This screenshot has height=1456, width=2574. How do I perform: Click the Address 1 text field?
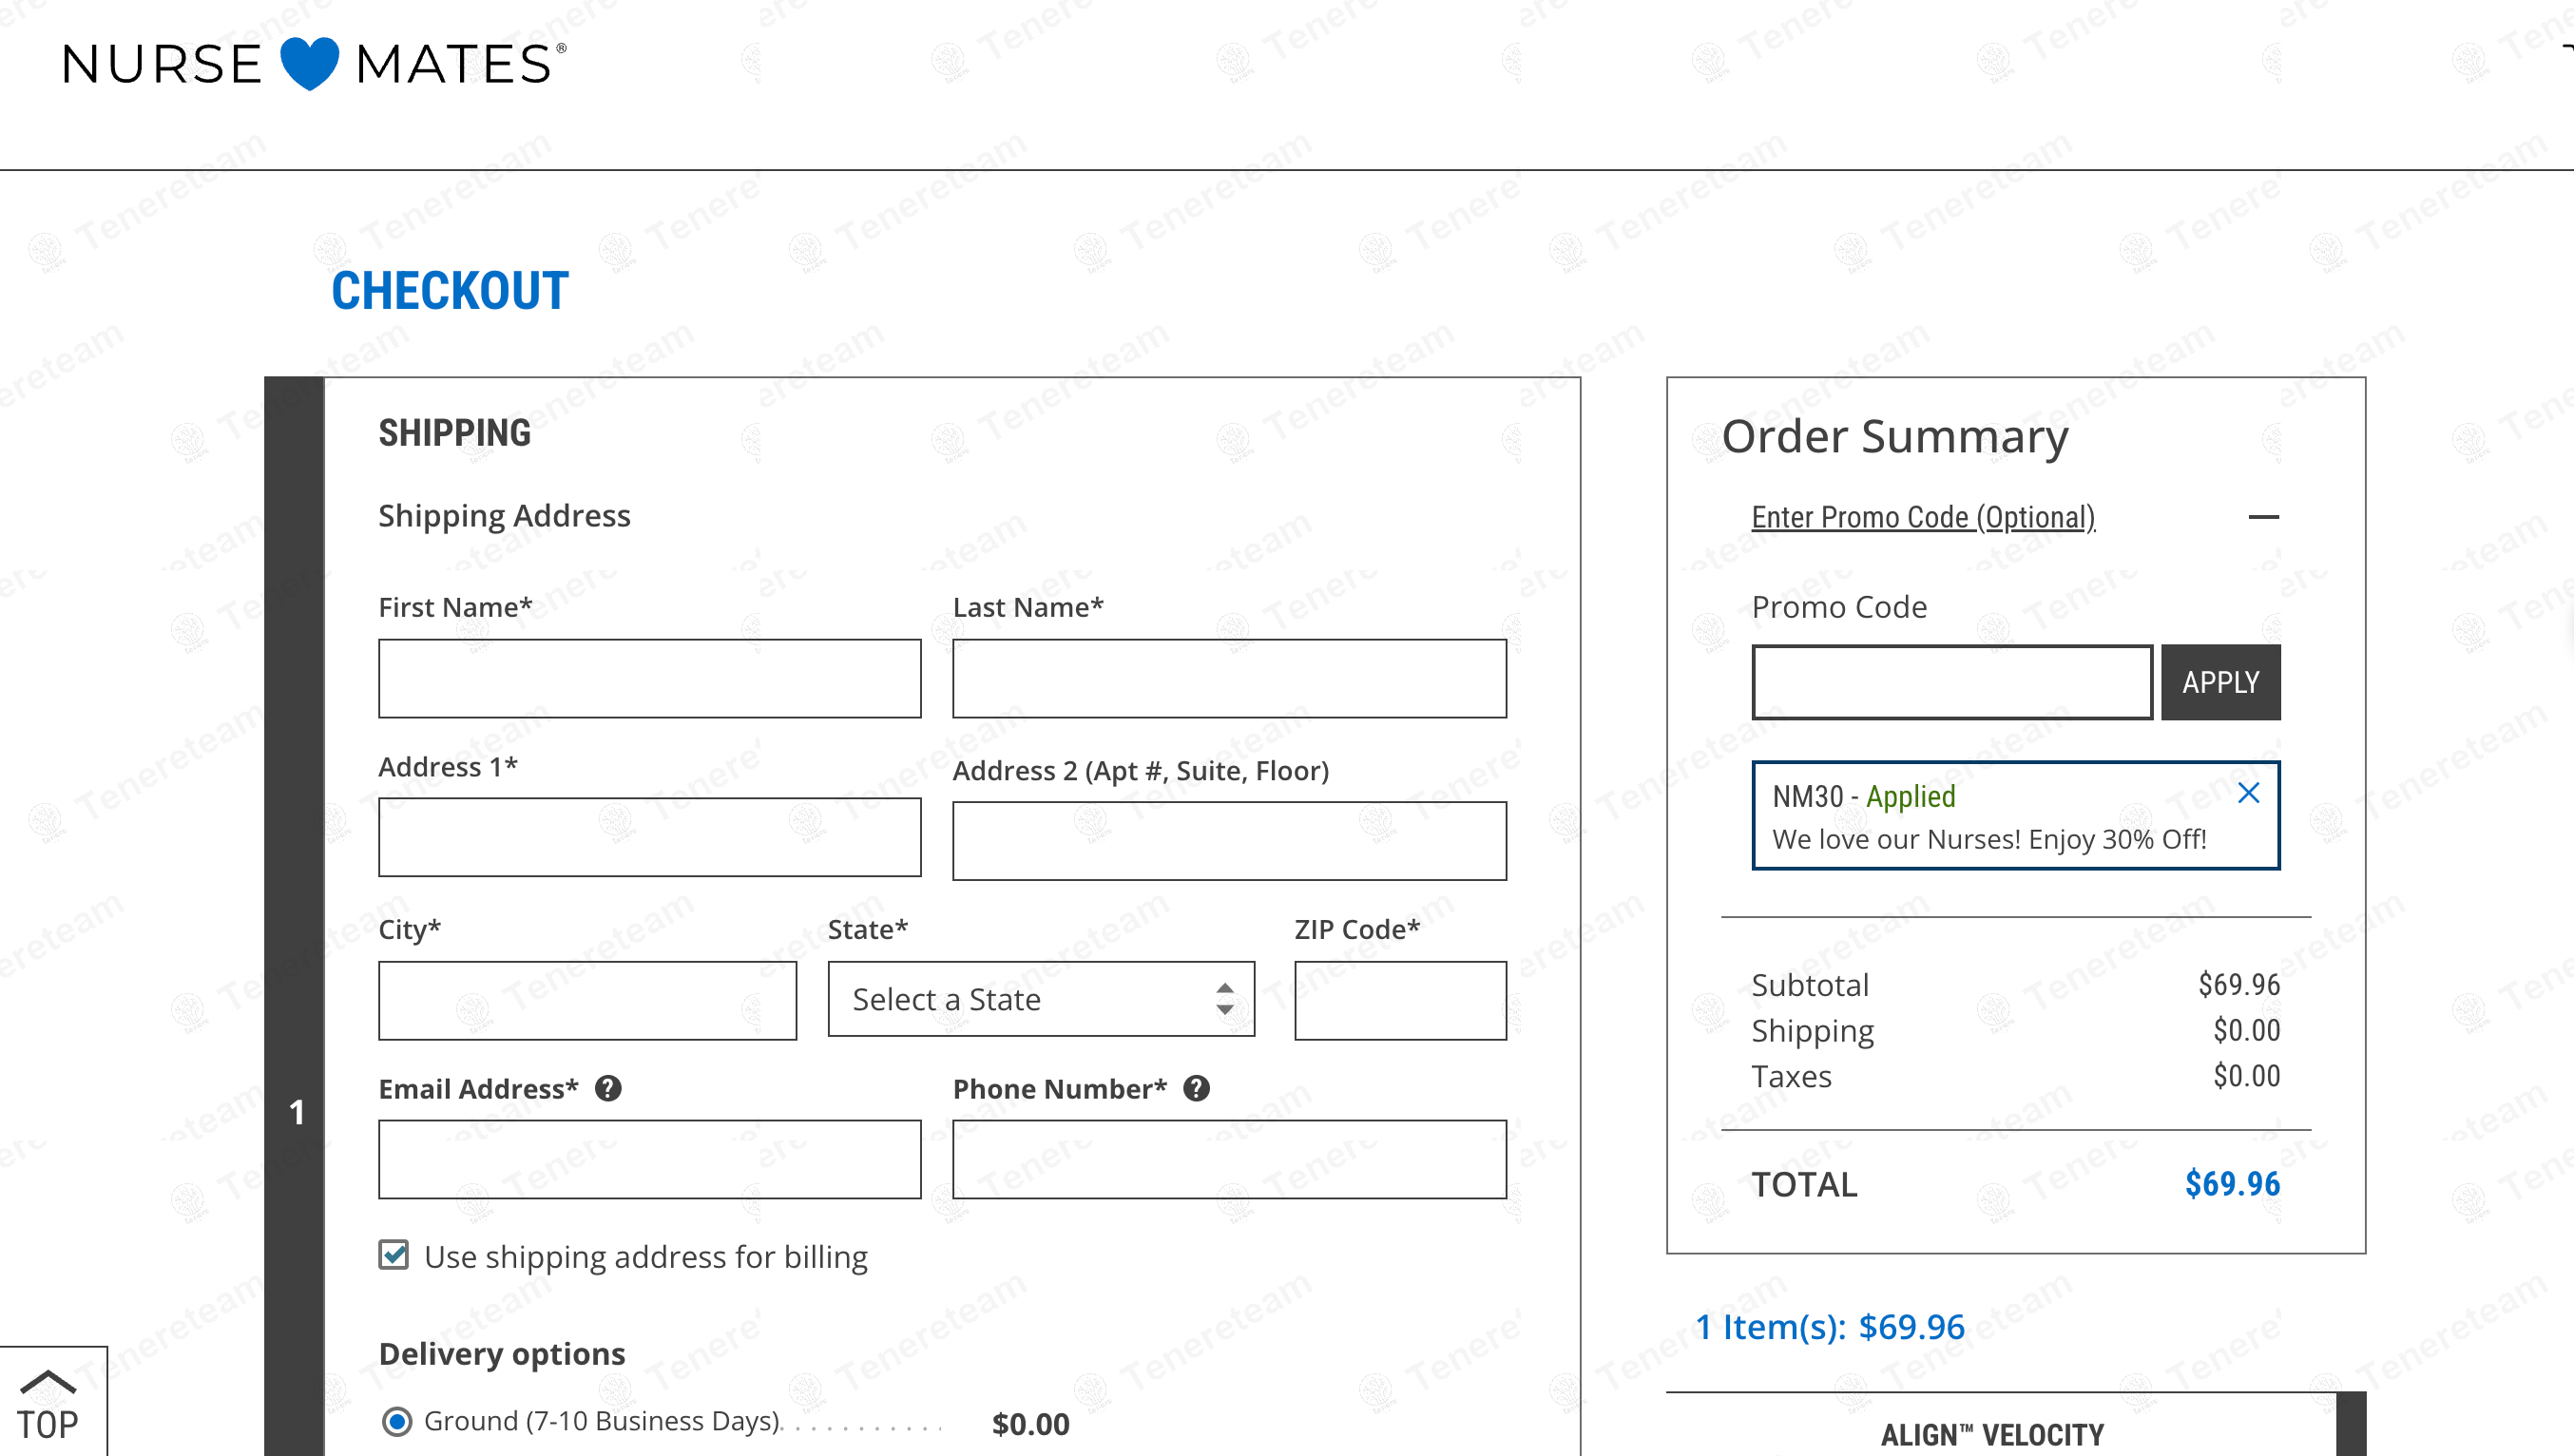coord(649,837)
